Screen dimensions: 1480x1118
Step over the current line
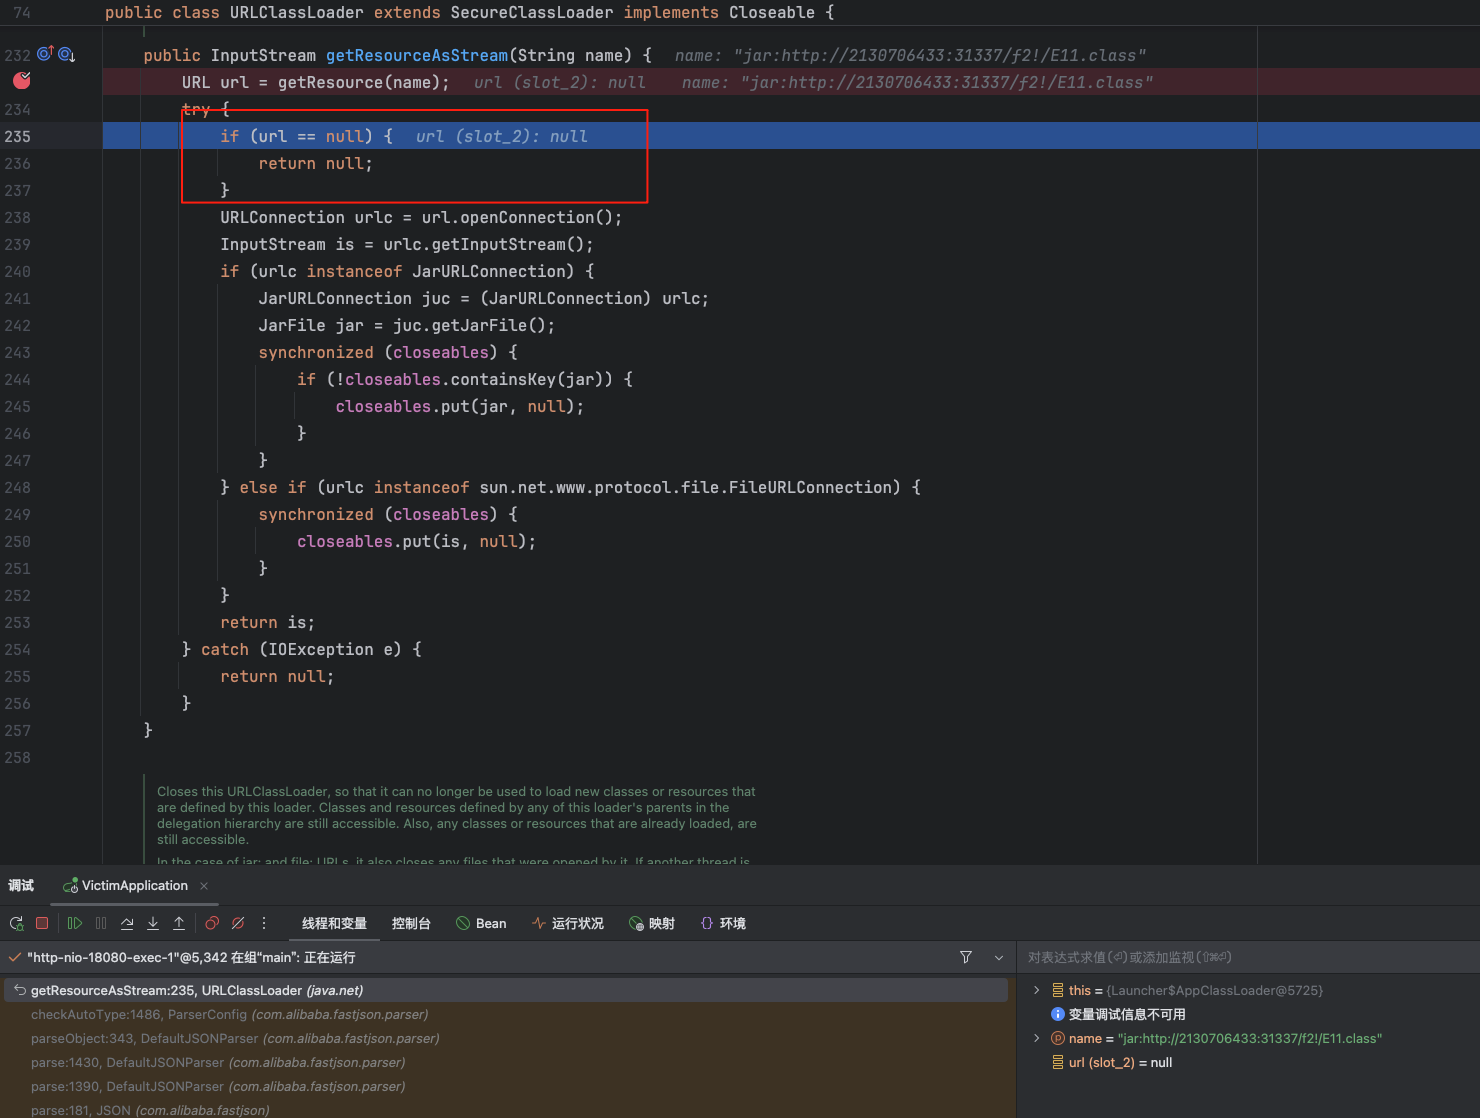[127, 923]
